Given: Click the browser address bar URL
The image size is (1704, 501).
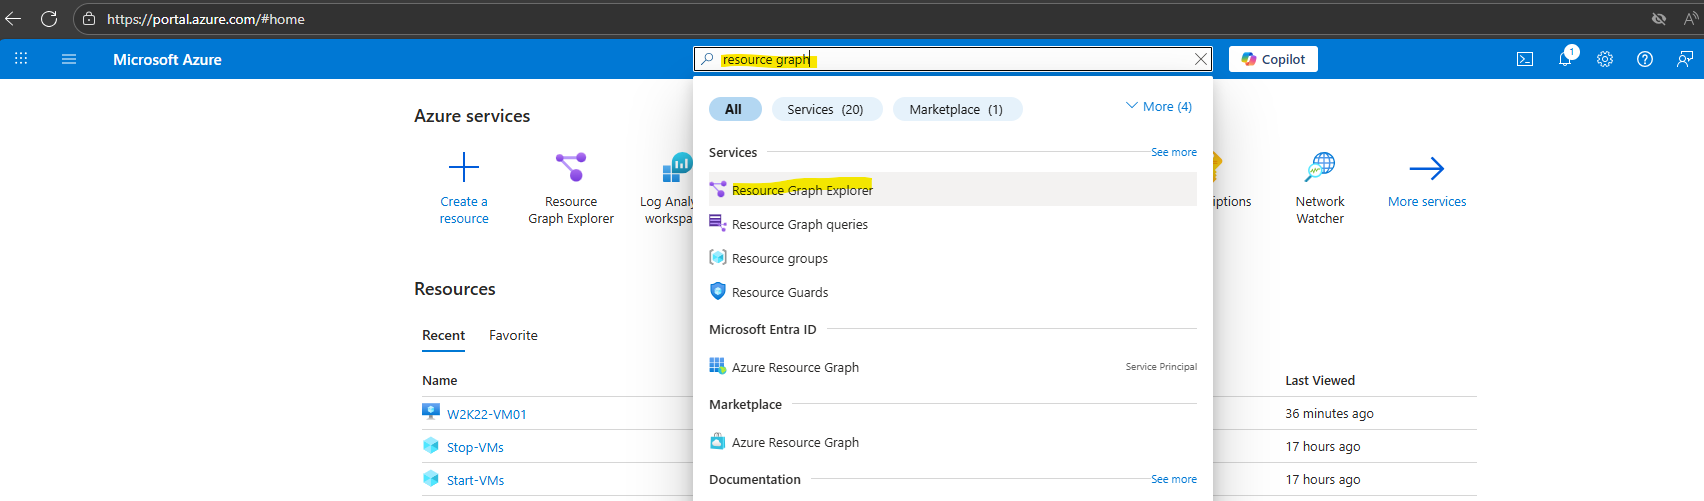Looking at the screenshot, I should (x=206, y=19).
